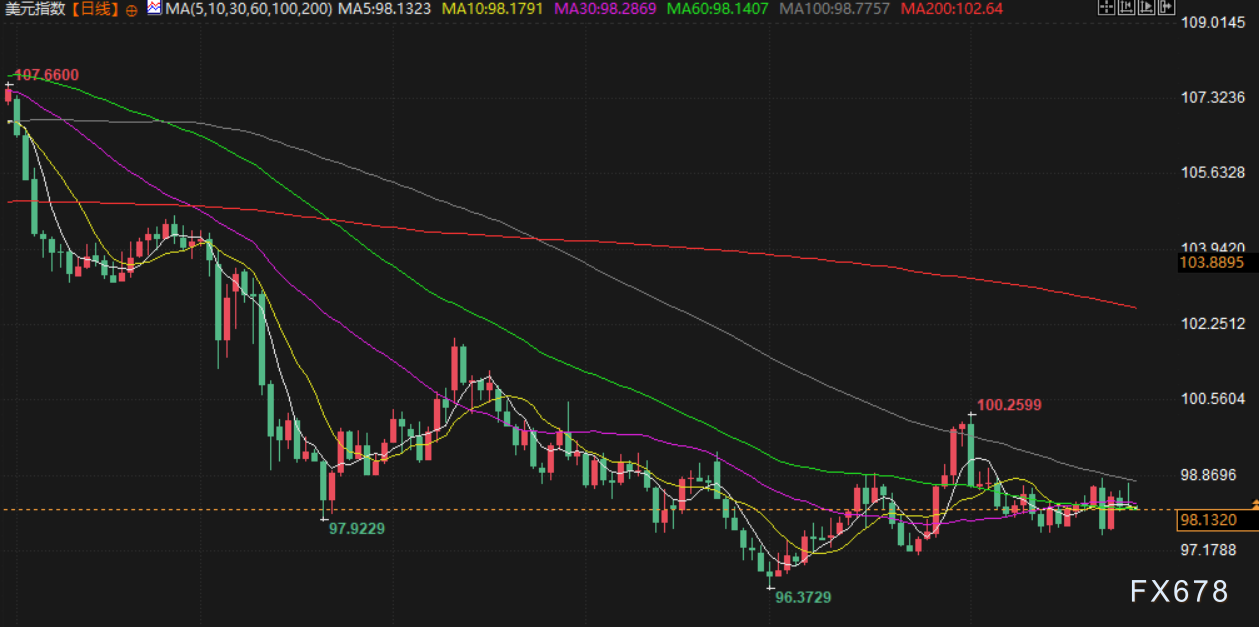The width and height of the screenshot is (1259, 627).
Task: Click the 103.8895 price axis label
Action: [x=1211, y=262]
